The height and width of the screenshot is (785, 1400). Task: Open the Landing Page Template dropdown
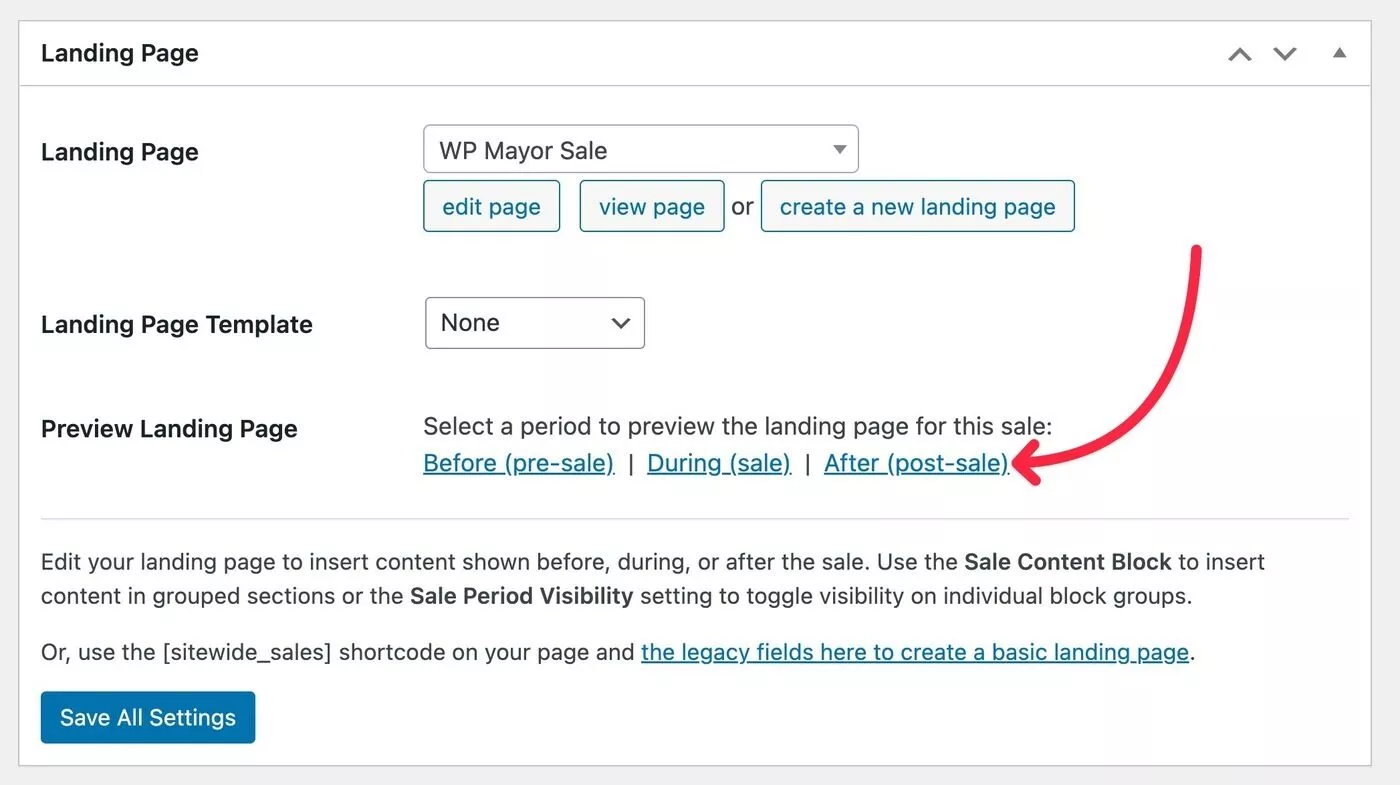(535, 323)
